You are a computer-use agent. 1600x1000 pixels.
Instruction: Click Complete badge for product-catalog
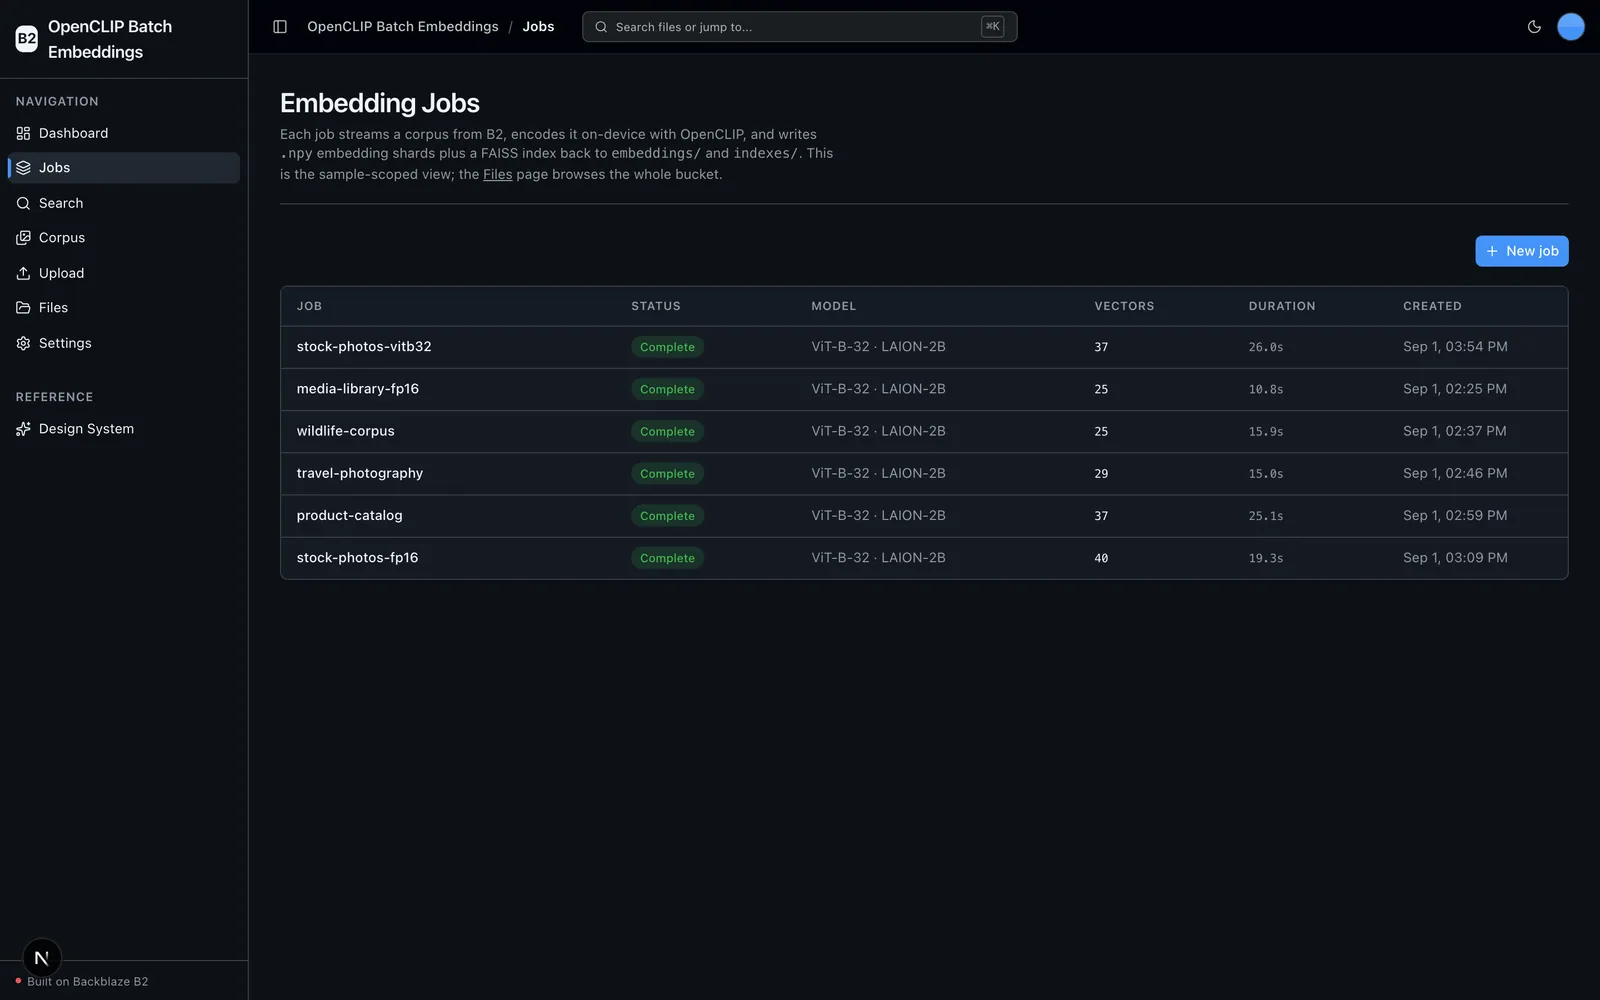pos(667,516)
